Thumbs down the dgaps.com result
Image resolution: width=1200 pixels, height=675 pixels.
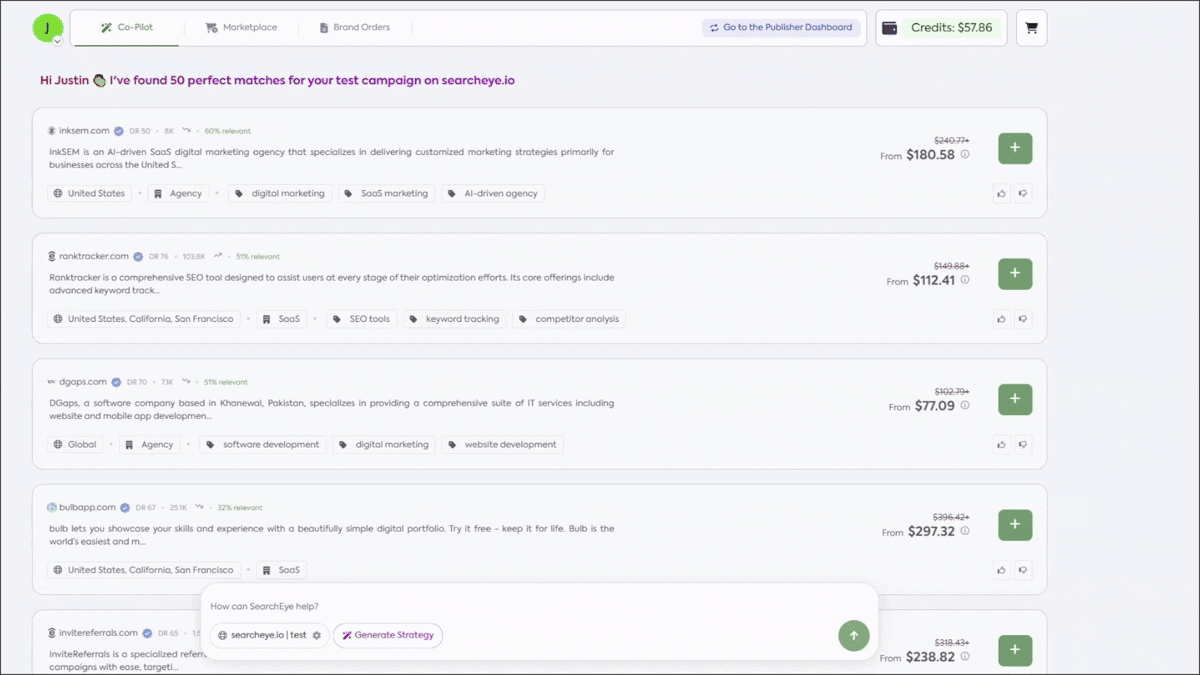coord(1022,445)
